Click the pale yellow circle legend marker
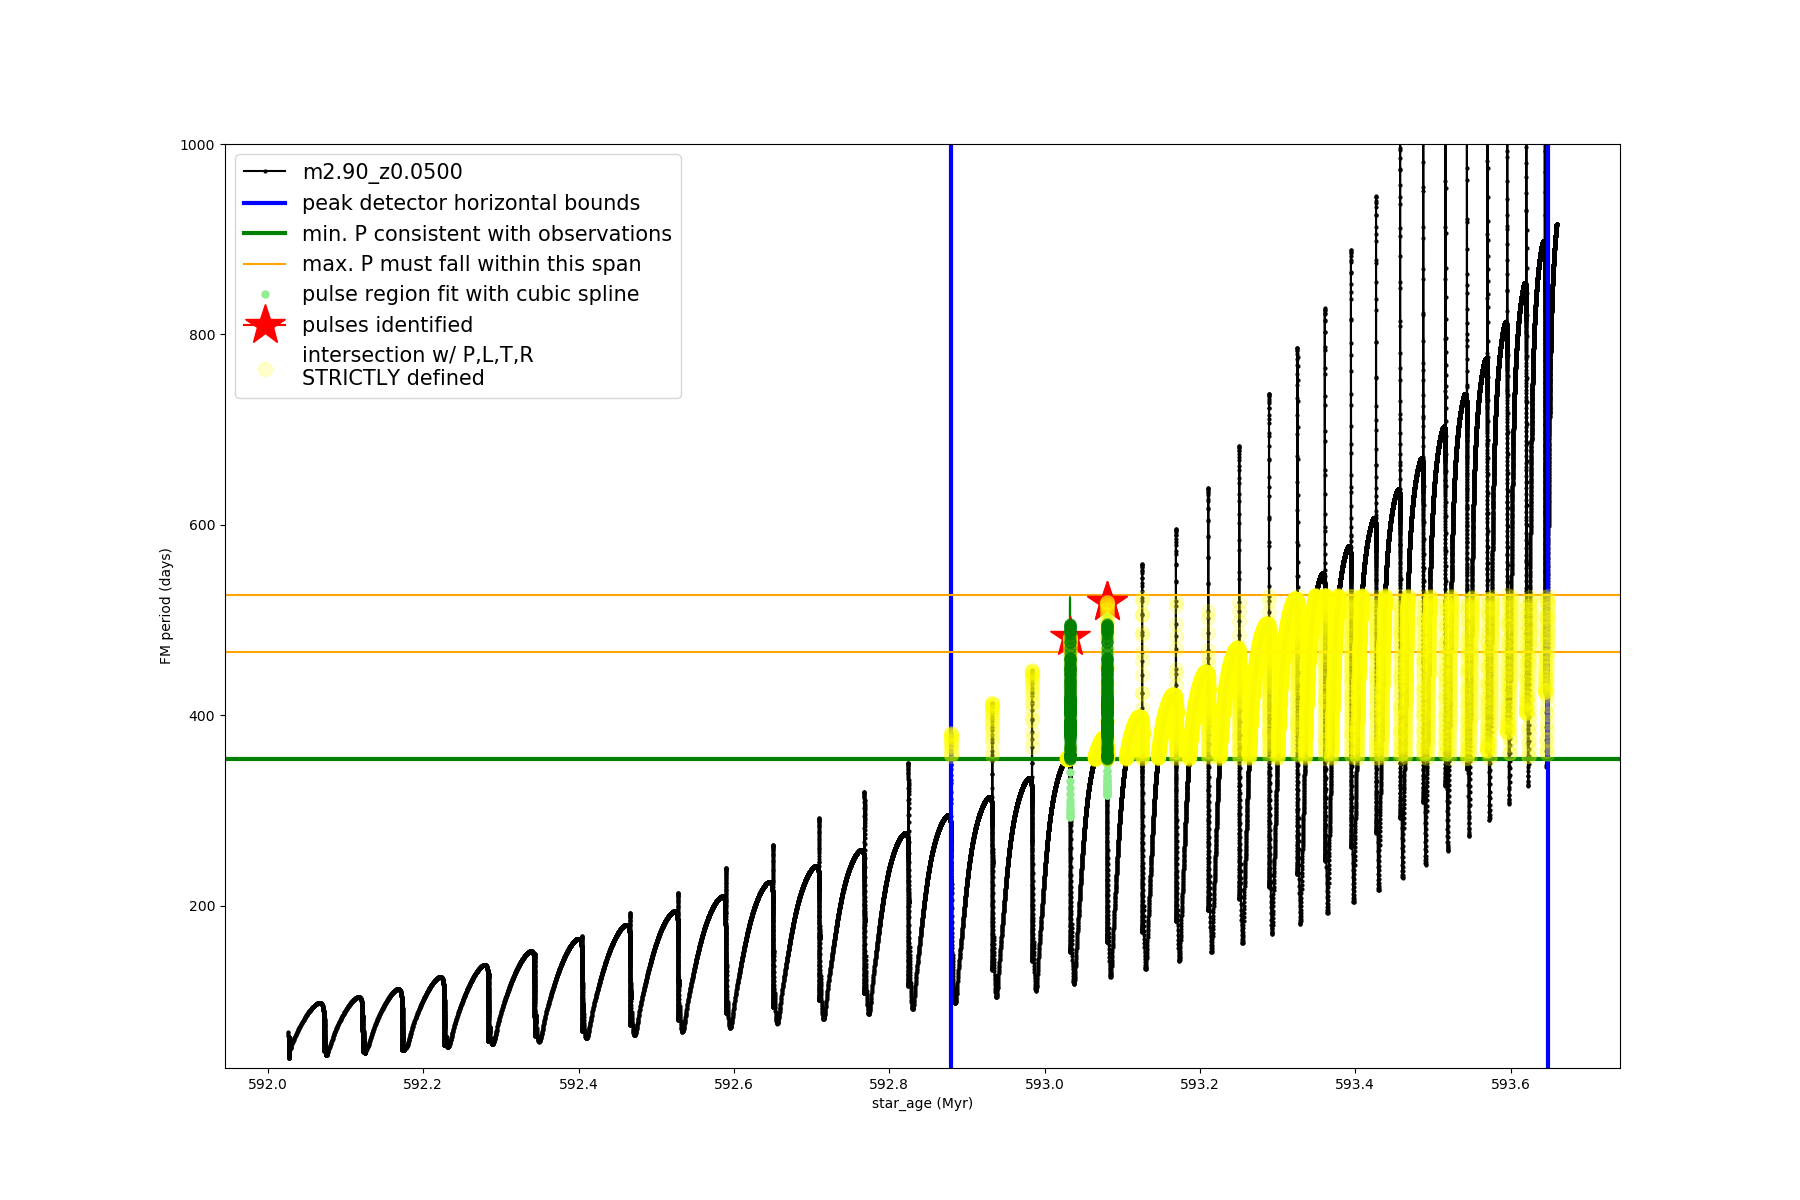 [x=265, y=369]
